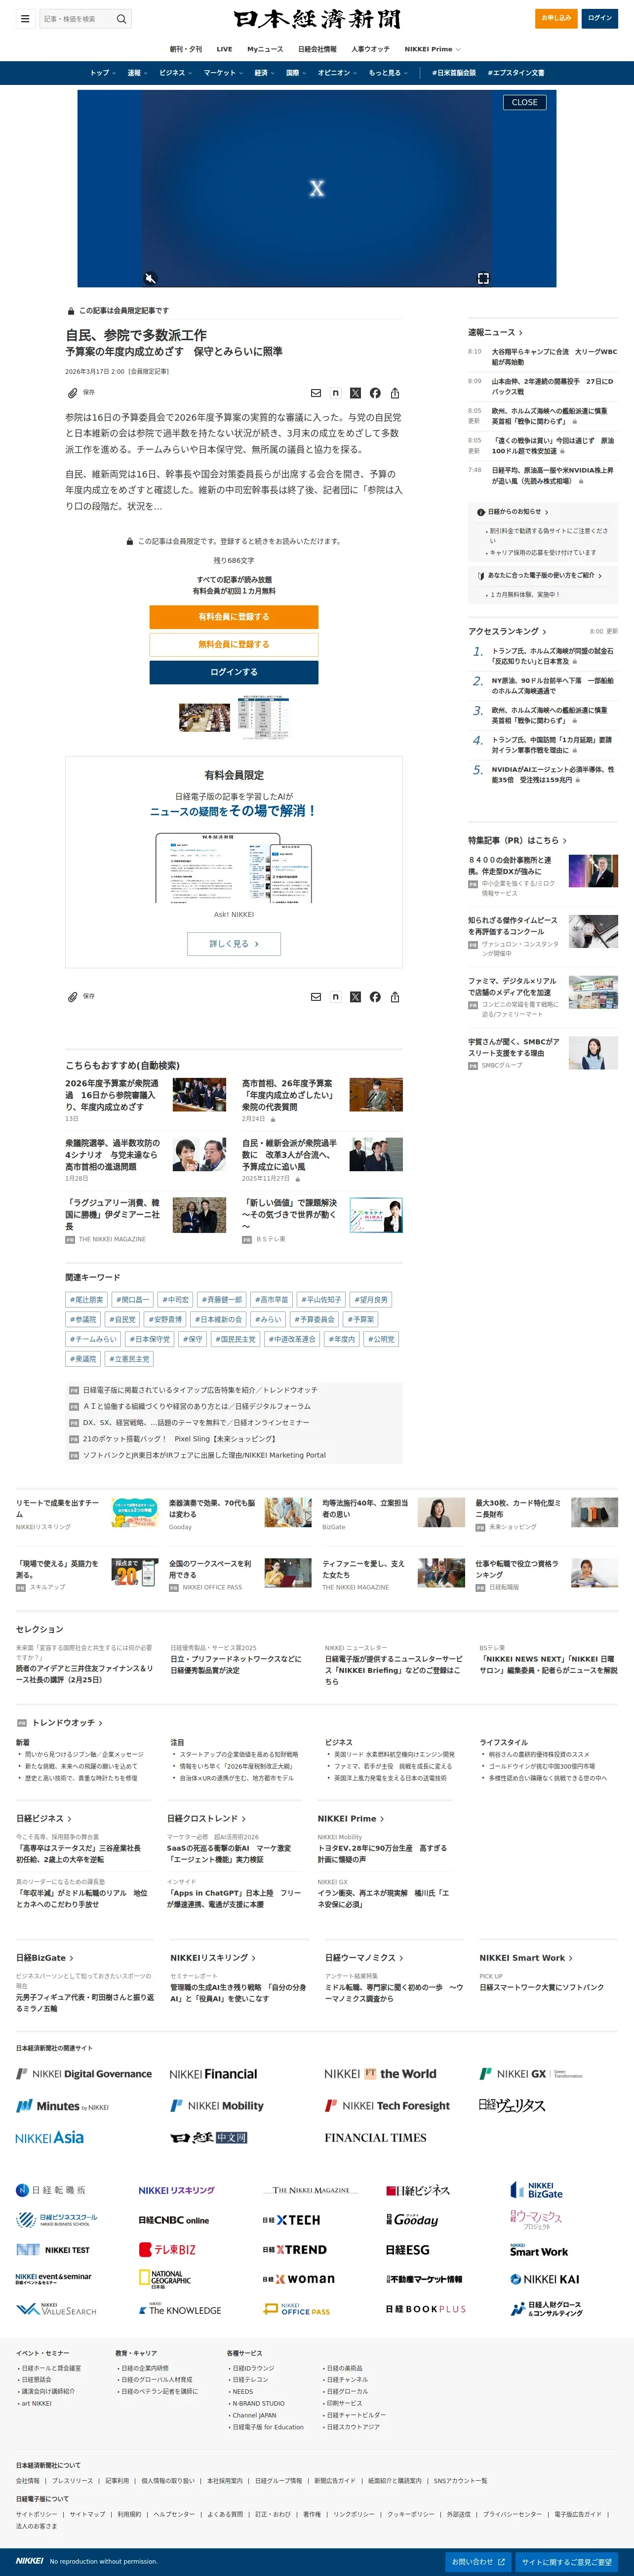
Task: Open the LIVE menu item
Action: coord(225,49)
